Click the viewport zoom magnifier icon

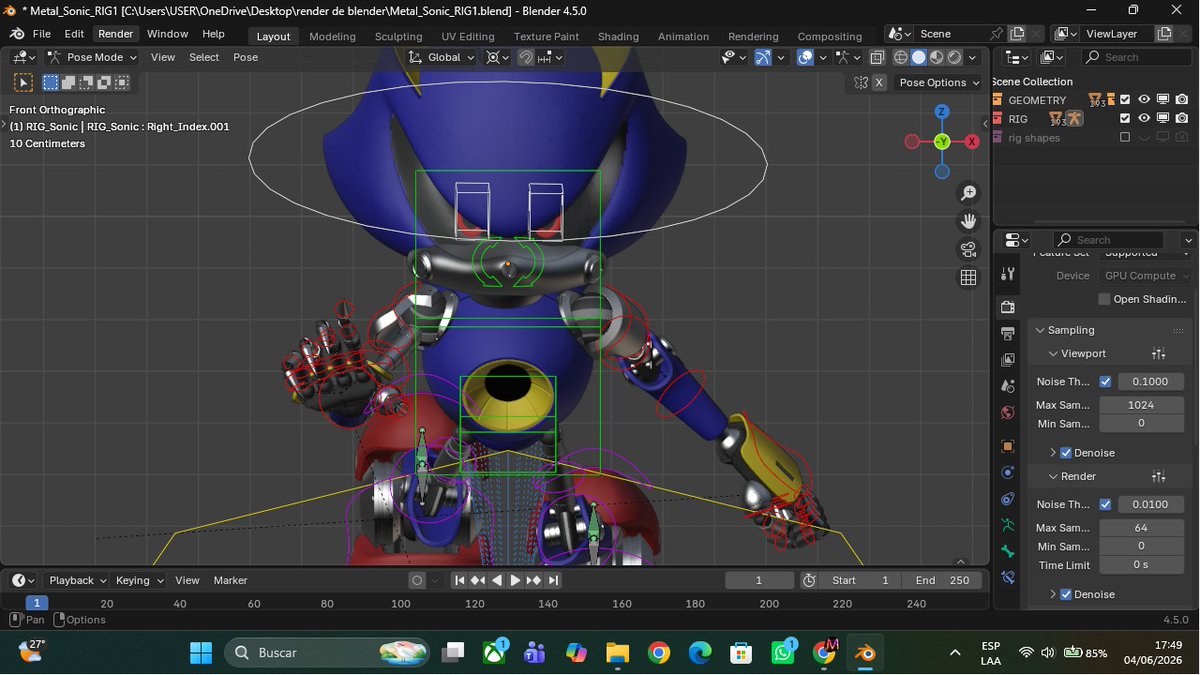tap(968, 193)
